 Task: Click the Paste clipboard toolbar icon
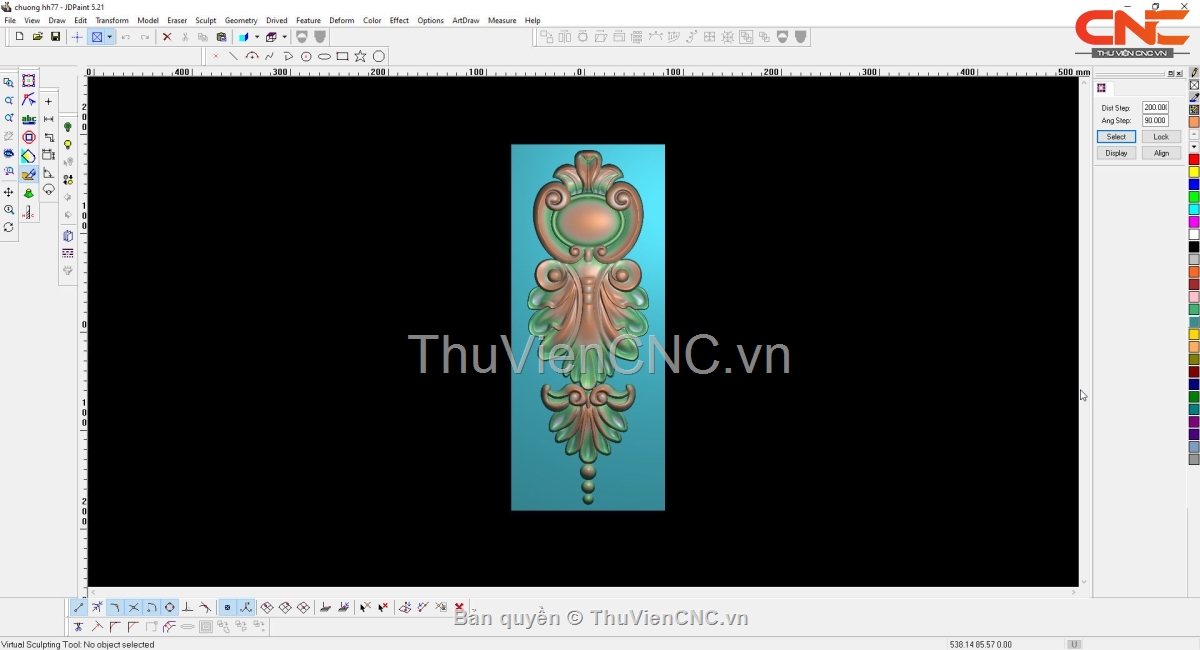[221, 37]
